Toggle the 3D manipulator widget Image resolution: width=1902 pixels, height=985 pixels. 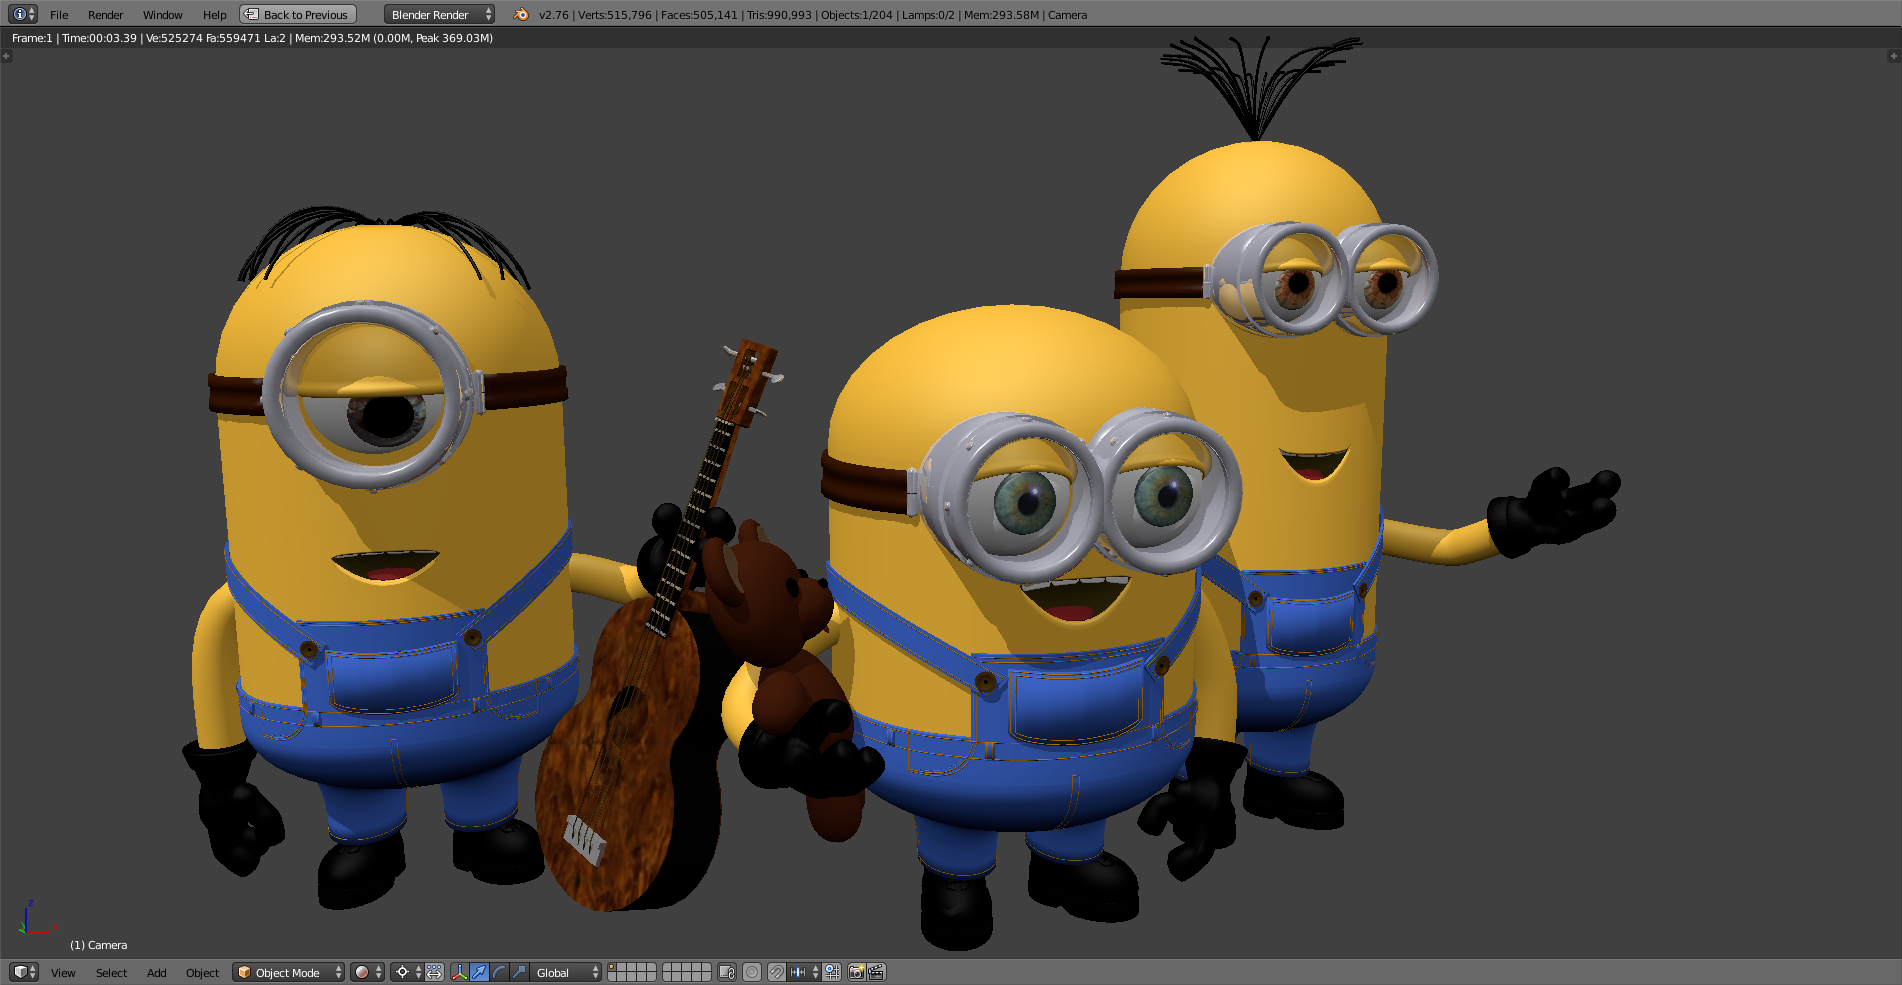460,972
